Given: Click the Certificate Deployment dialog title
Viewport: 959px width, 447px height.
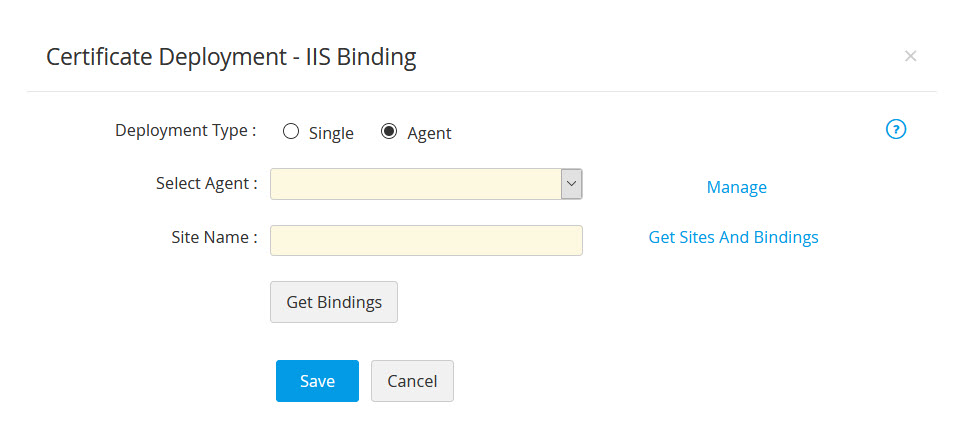Looking at the screenshot, I should tap(231, 57).
